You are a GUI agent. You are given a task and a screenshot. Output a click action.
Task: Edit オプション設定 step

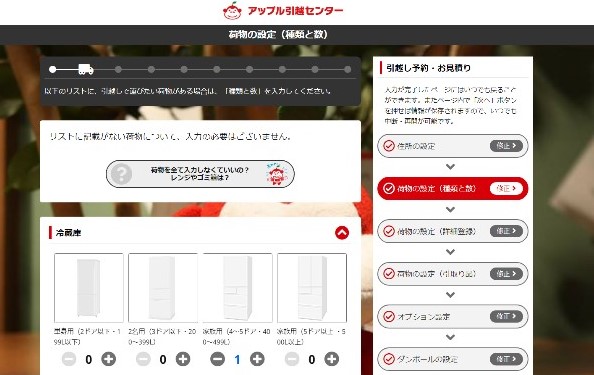[x=506, y=316]
